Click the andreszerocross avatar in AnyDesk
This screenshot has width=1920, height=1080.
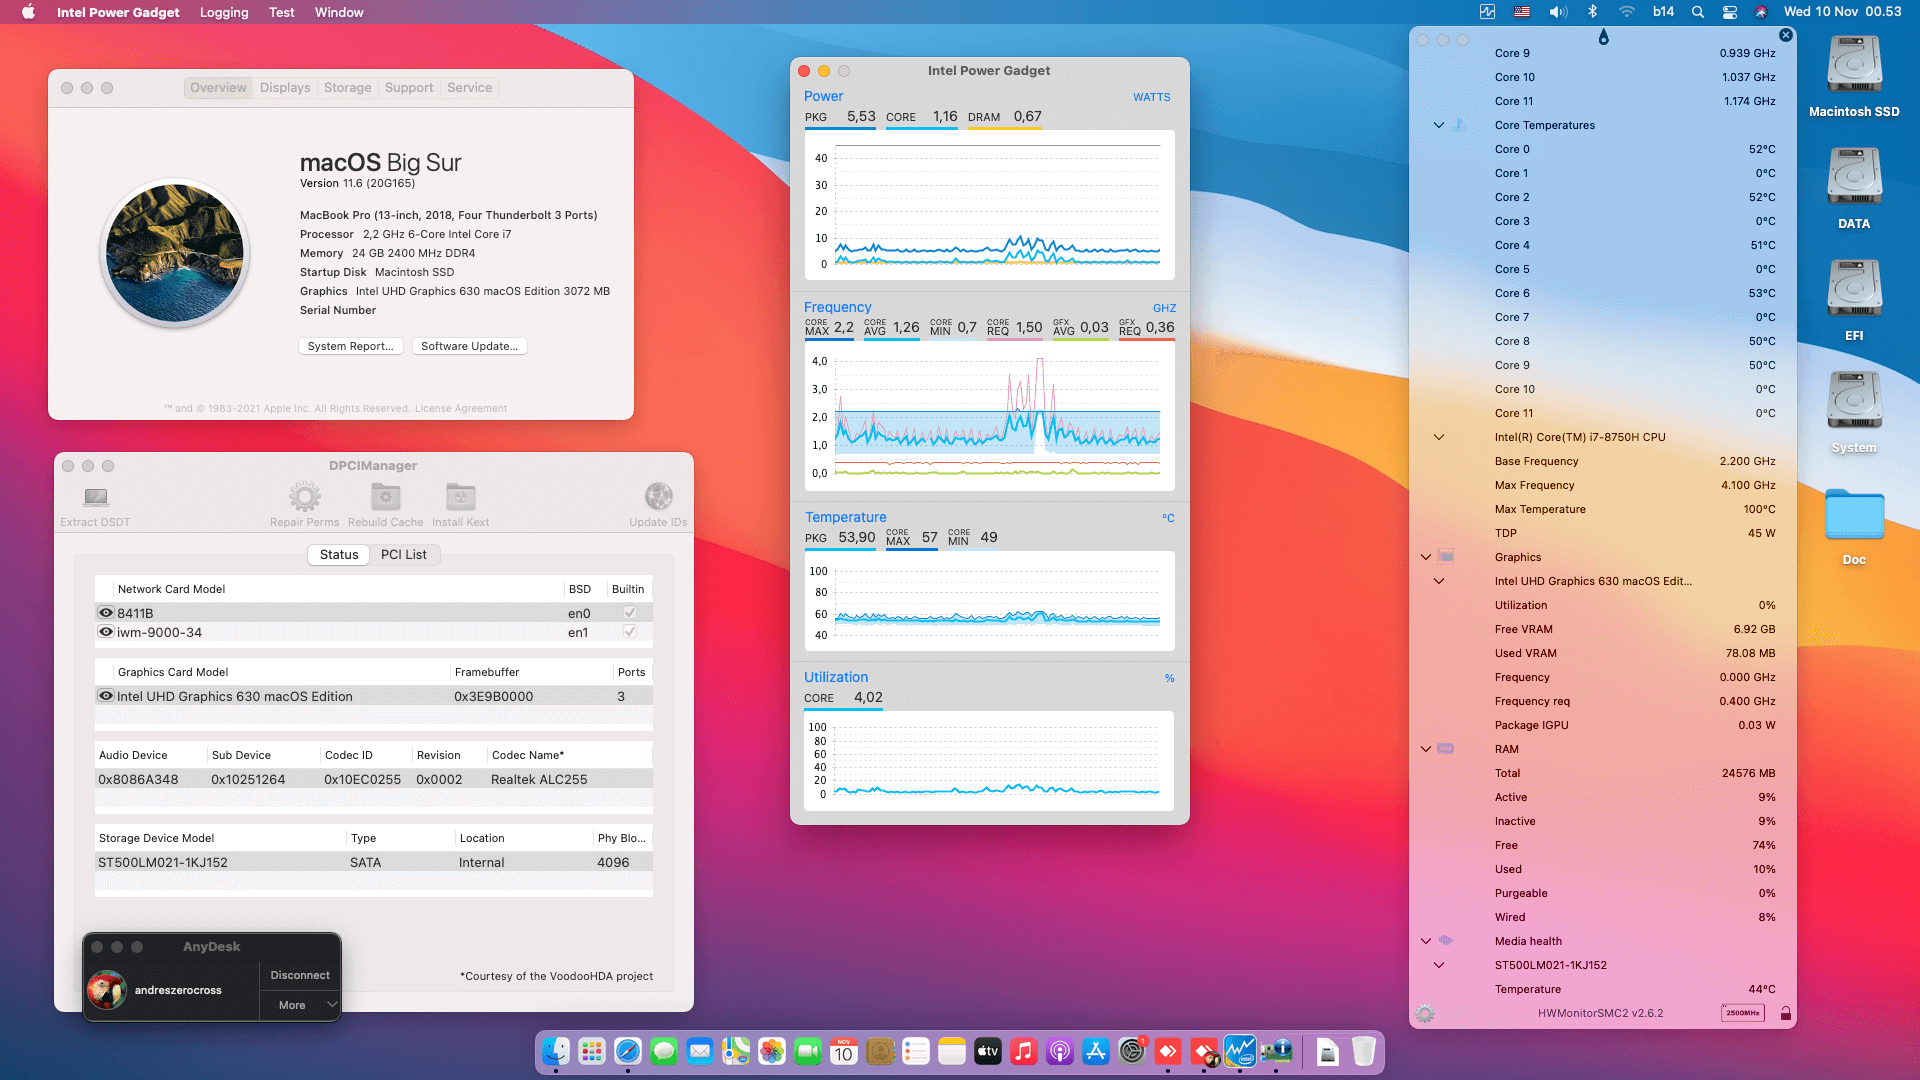[106, 990]
